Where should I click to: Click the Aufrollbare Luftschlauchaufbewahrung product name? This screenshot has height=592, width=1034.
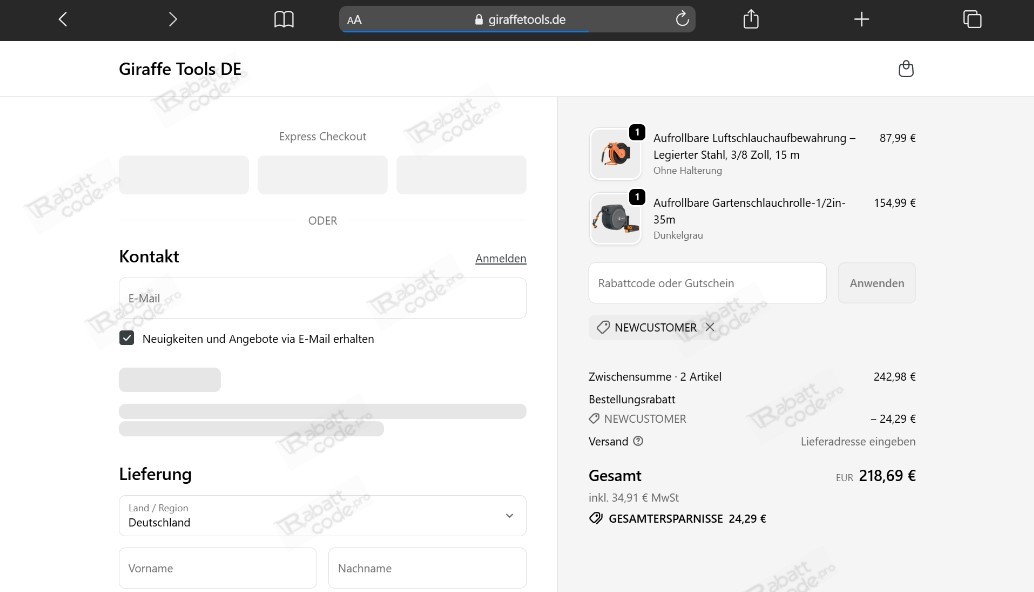click(754, 146)
